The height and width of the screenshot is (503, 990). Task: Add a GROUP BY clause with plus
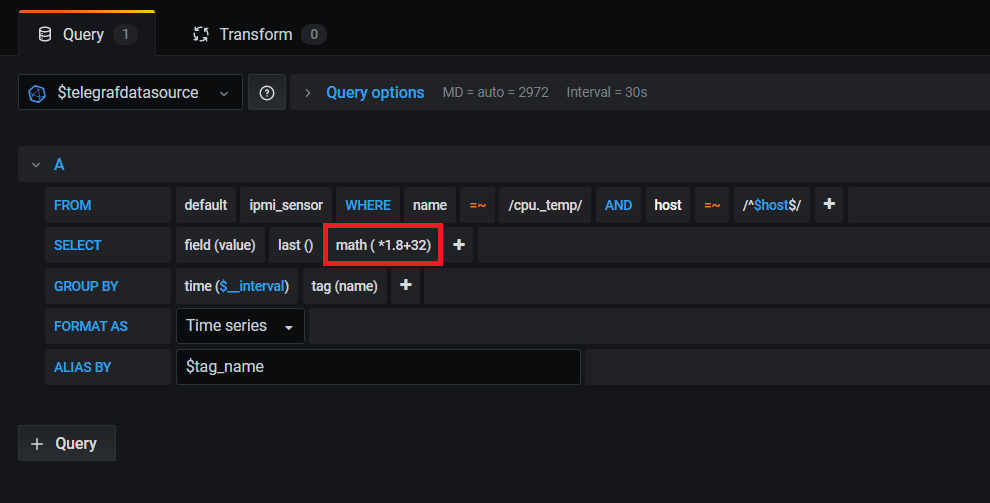tap(405, 285)
